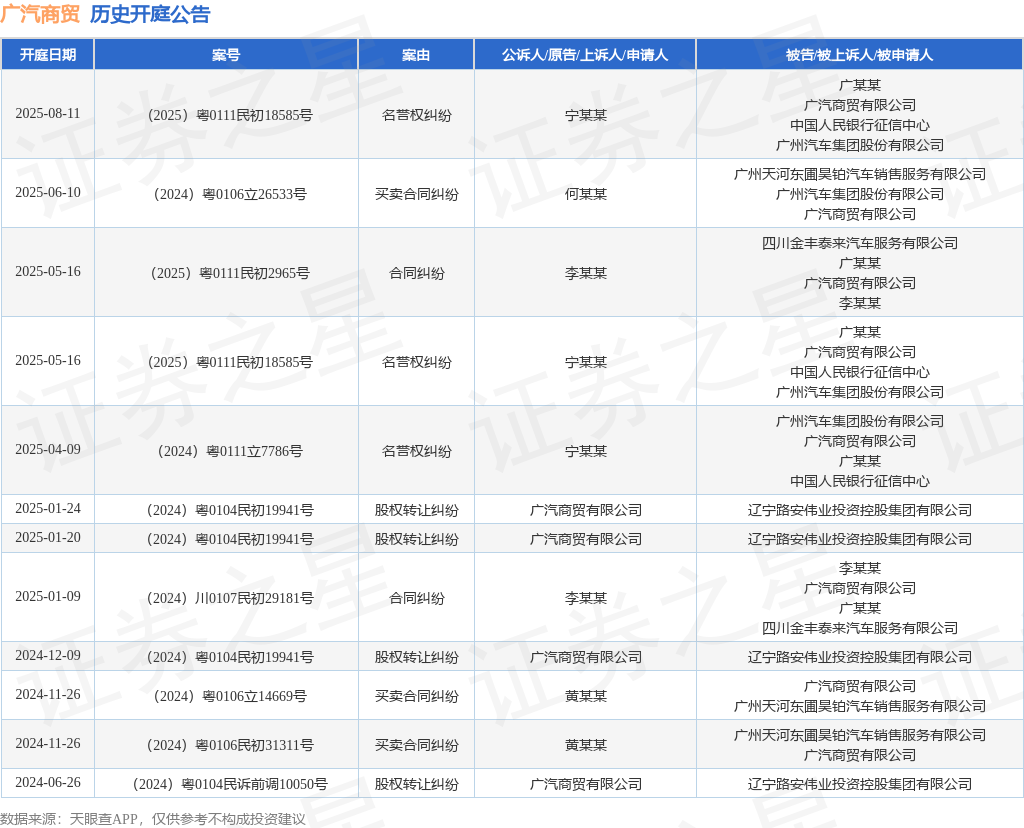Screen dimensions: 1024x828
Task: Click 股权转让纠纷 in the 2024-06-26 row
Action: pos(416,784)
